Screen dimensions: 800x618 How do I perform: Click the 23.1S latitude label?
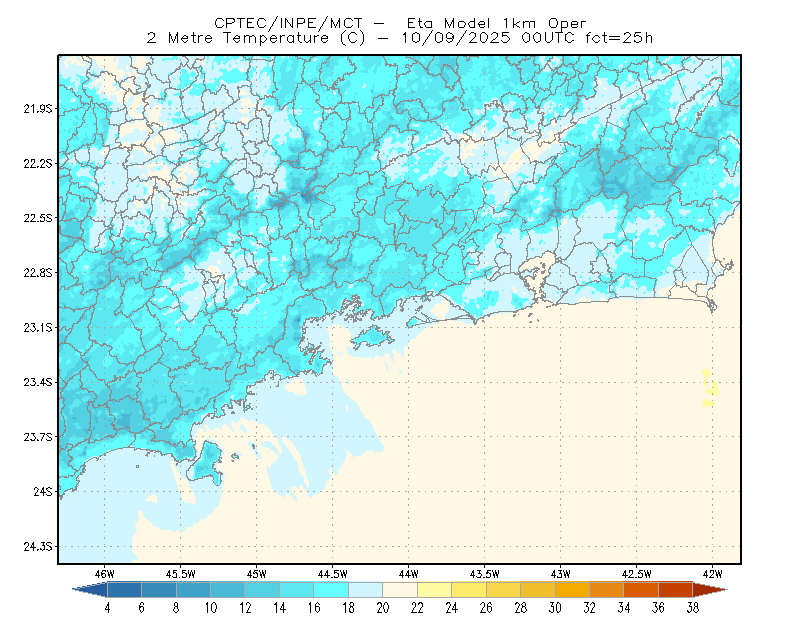coord(37,327)
